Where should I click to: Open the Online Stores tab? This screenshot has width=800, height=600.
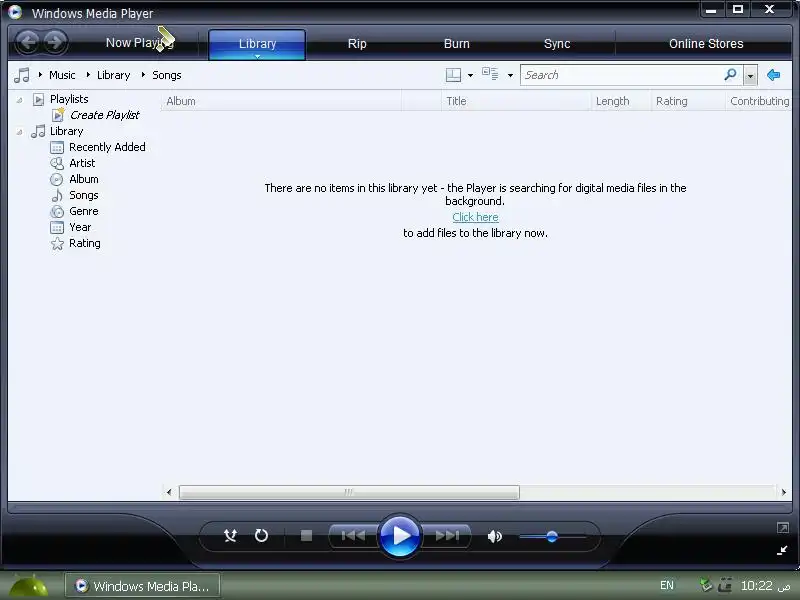(x=706, y=44)
